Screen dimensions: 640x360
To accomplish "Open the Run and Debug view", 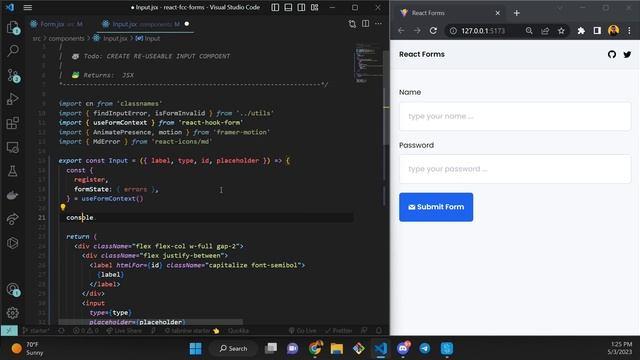I will [x=13, y=99].
